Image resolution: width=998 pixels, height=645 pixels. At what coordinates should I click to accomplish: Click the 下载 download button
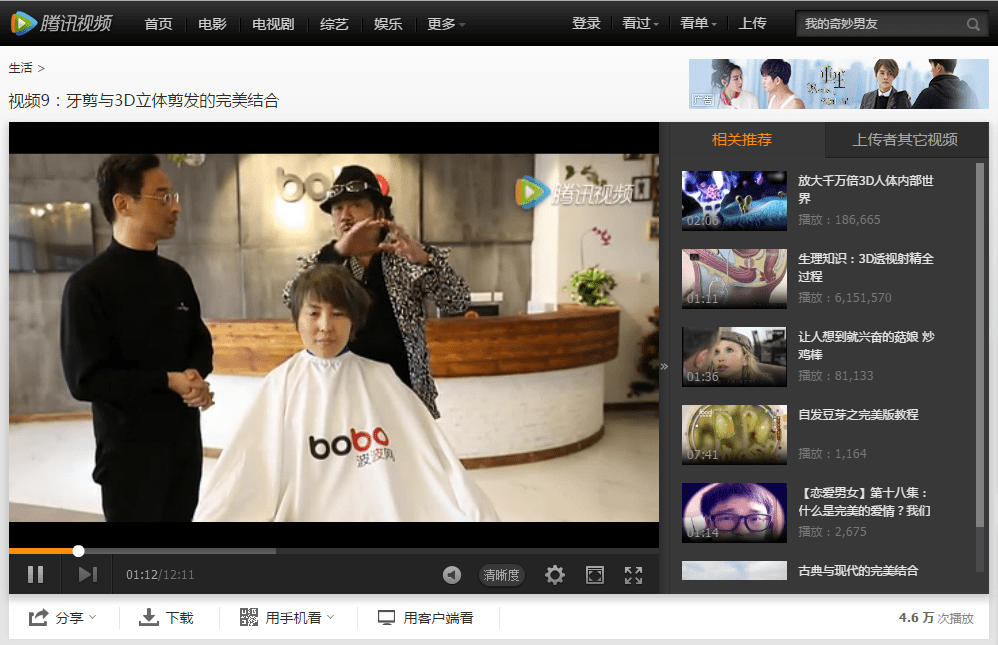pos(166,618)
